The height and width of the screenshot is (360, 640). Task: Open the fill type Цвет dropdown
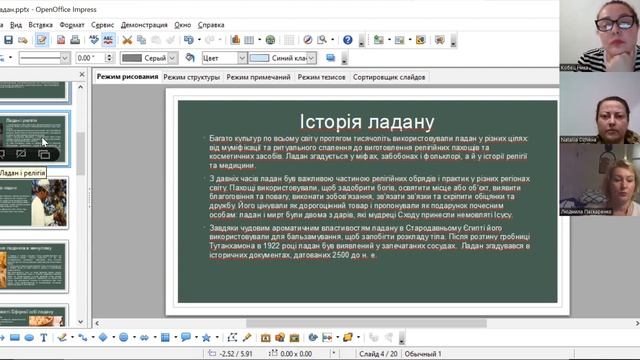point(242,58)
